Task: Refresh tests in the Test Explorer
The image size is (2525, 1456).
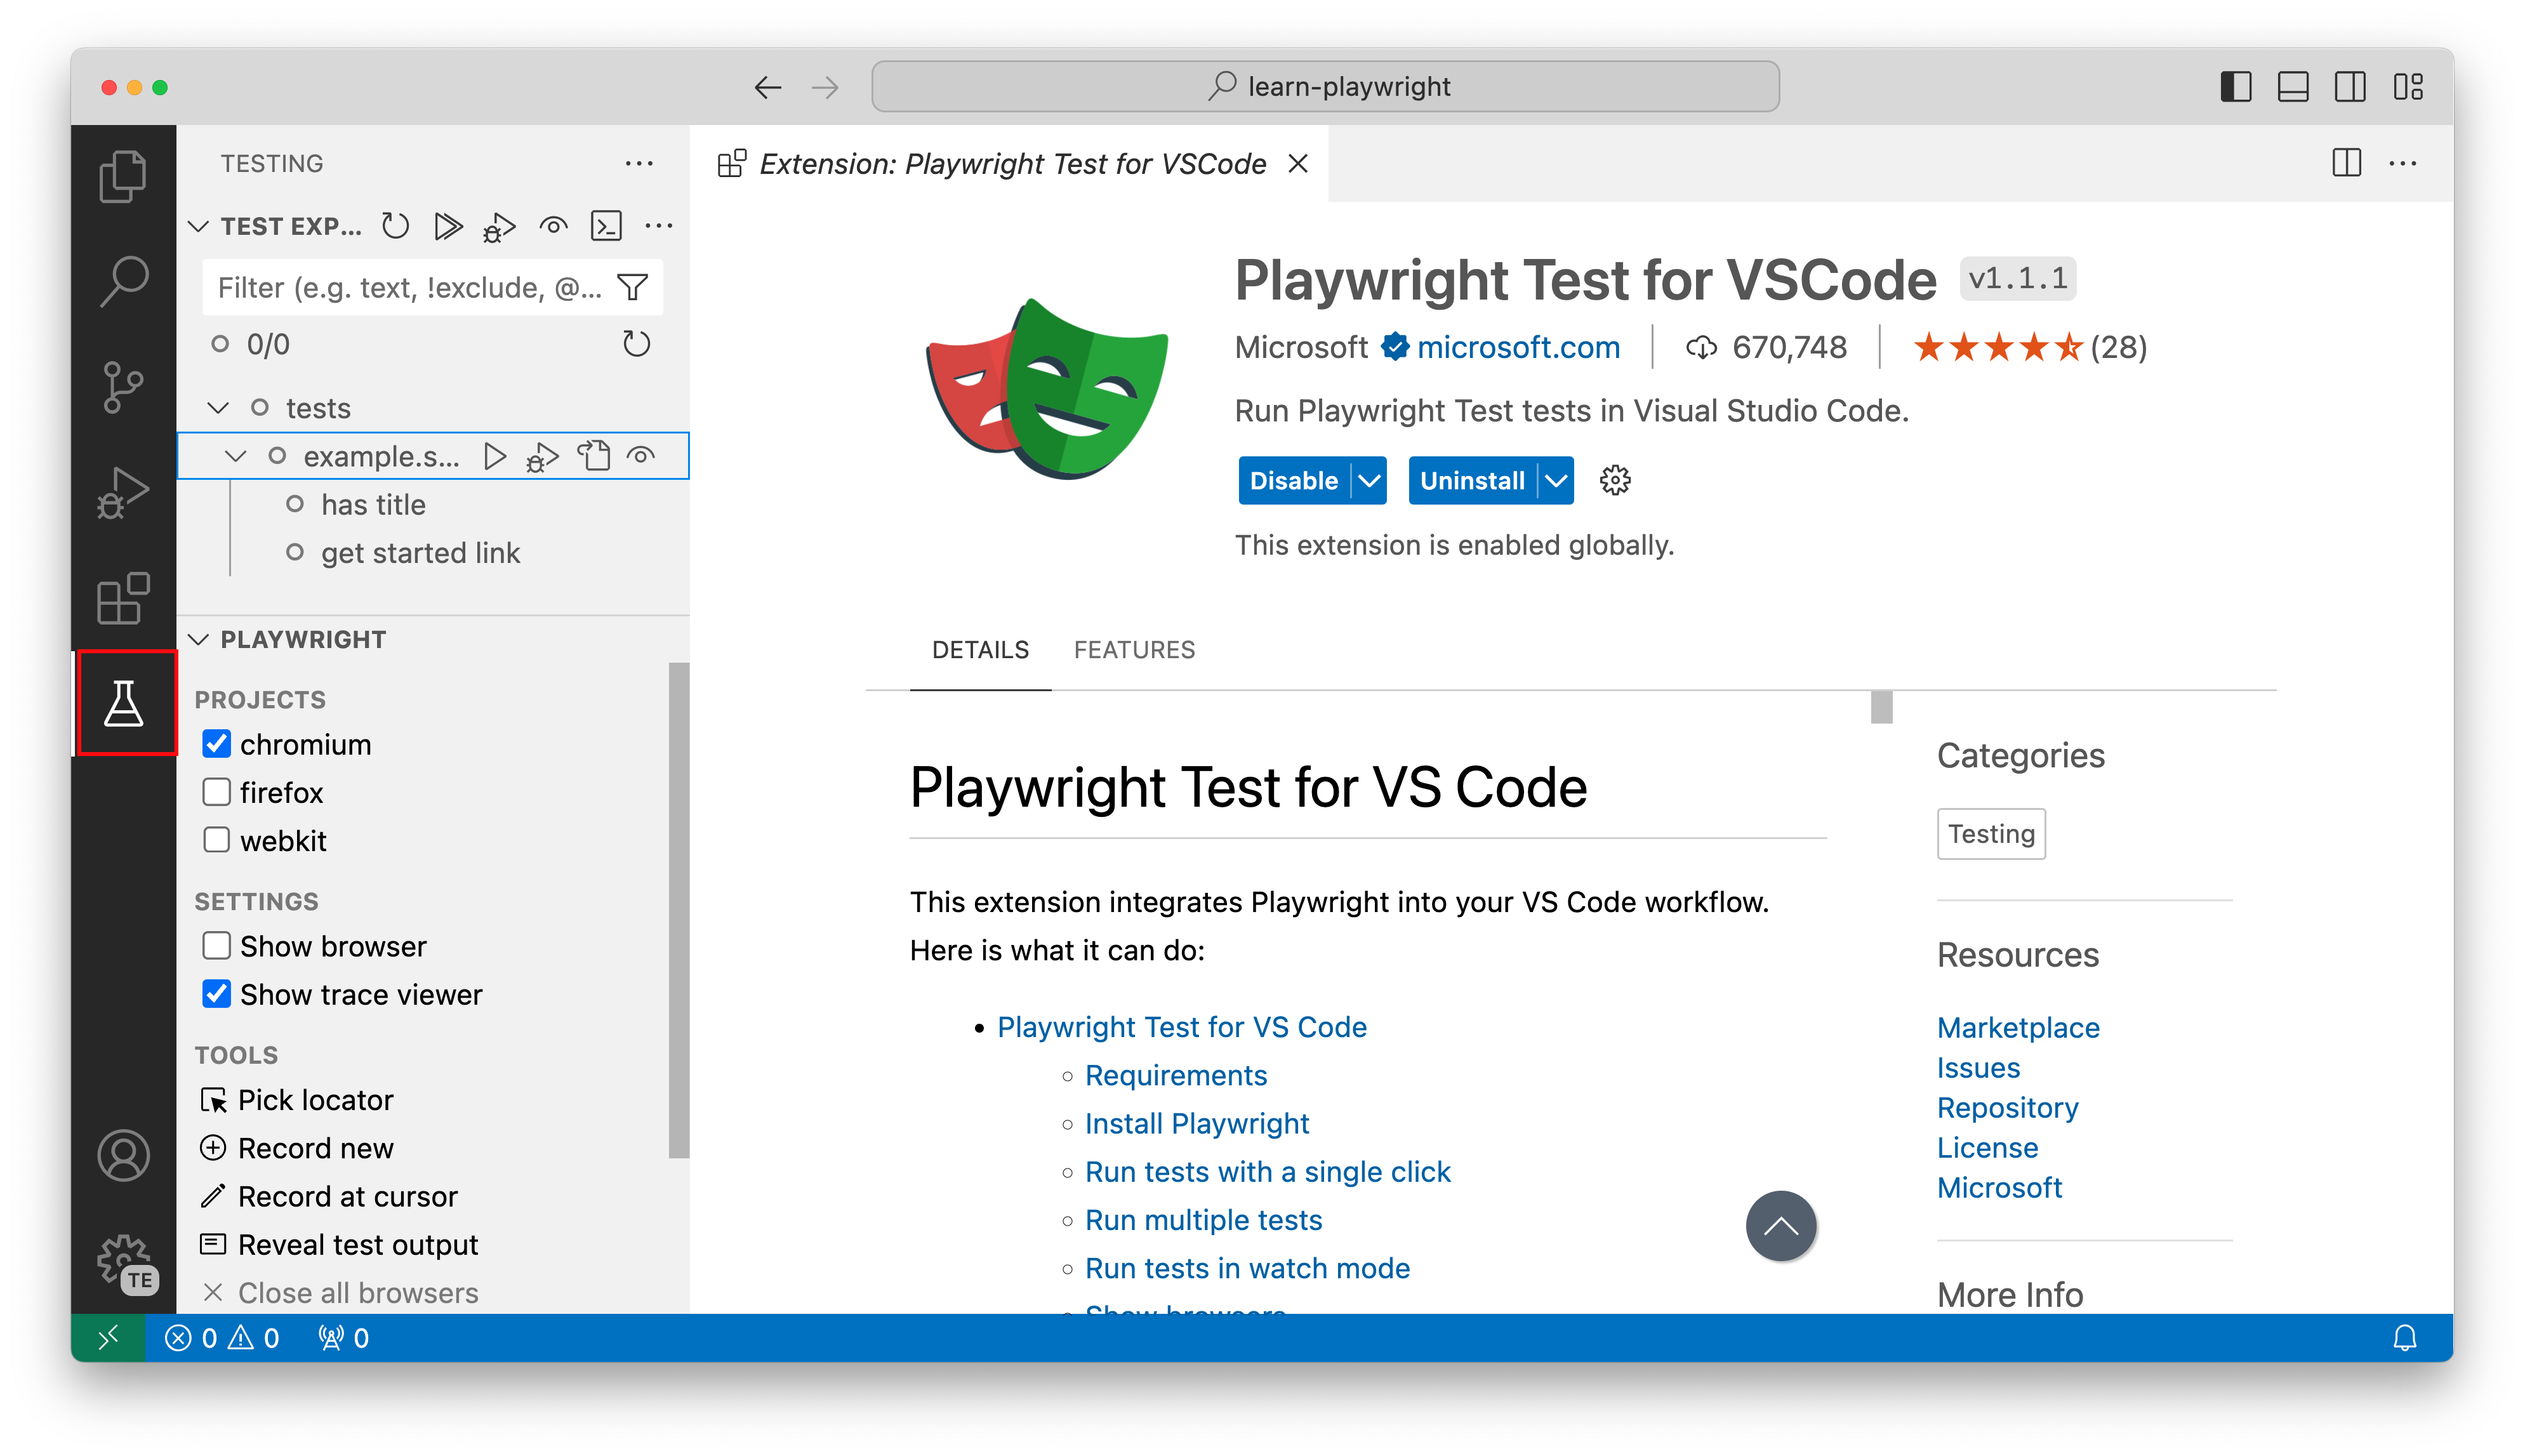Action: pos(395,226)
